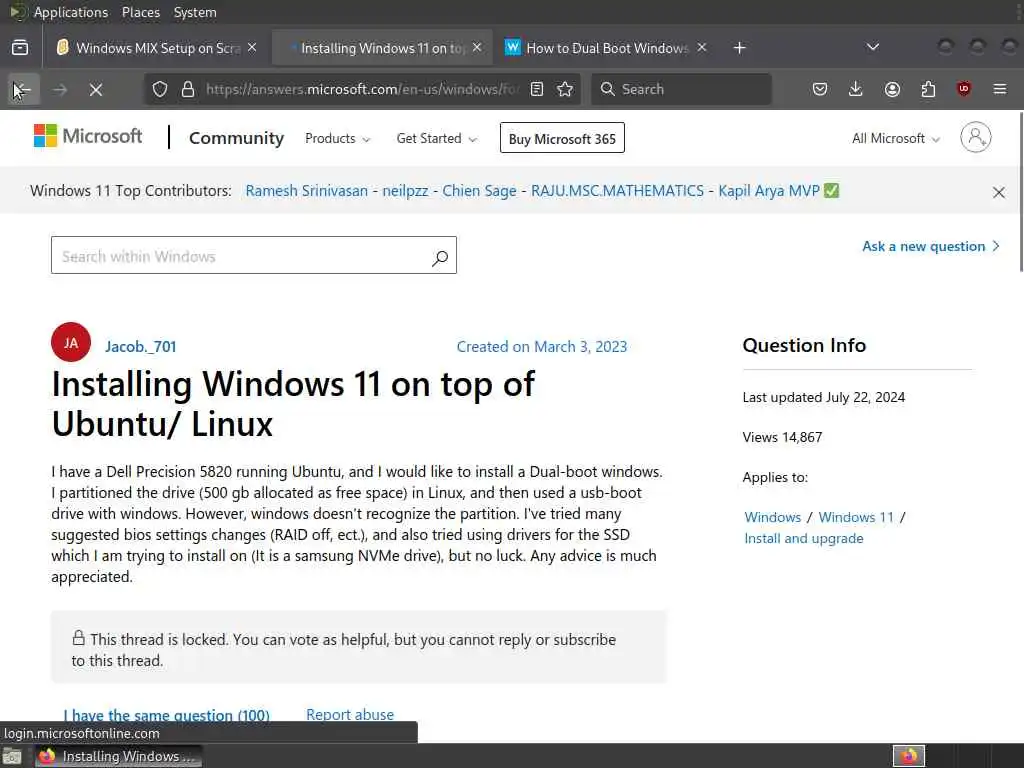Screen dimensions: 1024x768
Task: Close the Windows MIX Setup tab
Action: tap(252, 48)
